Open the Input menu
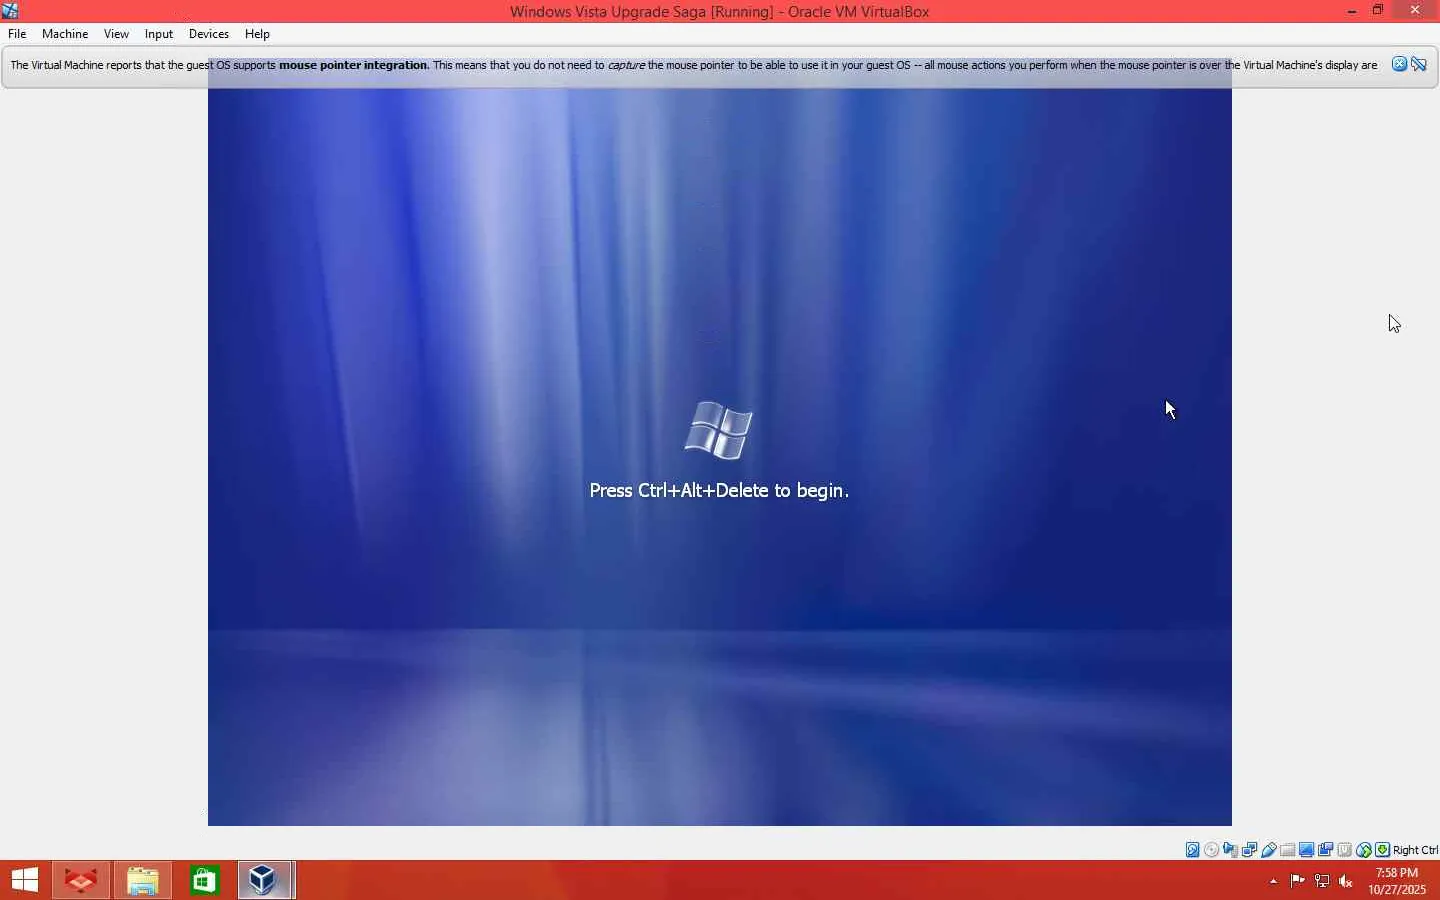 pyautogui.click(x=159, y=34)
